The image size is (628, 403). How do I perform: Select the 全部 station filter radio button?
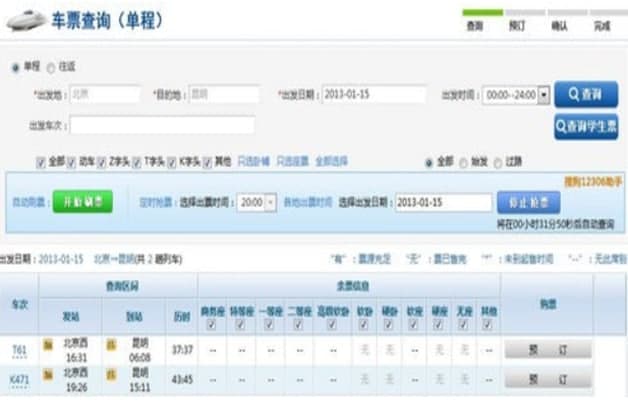click(x=429, y=163)
